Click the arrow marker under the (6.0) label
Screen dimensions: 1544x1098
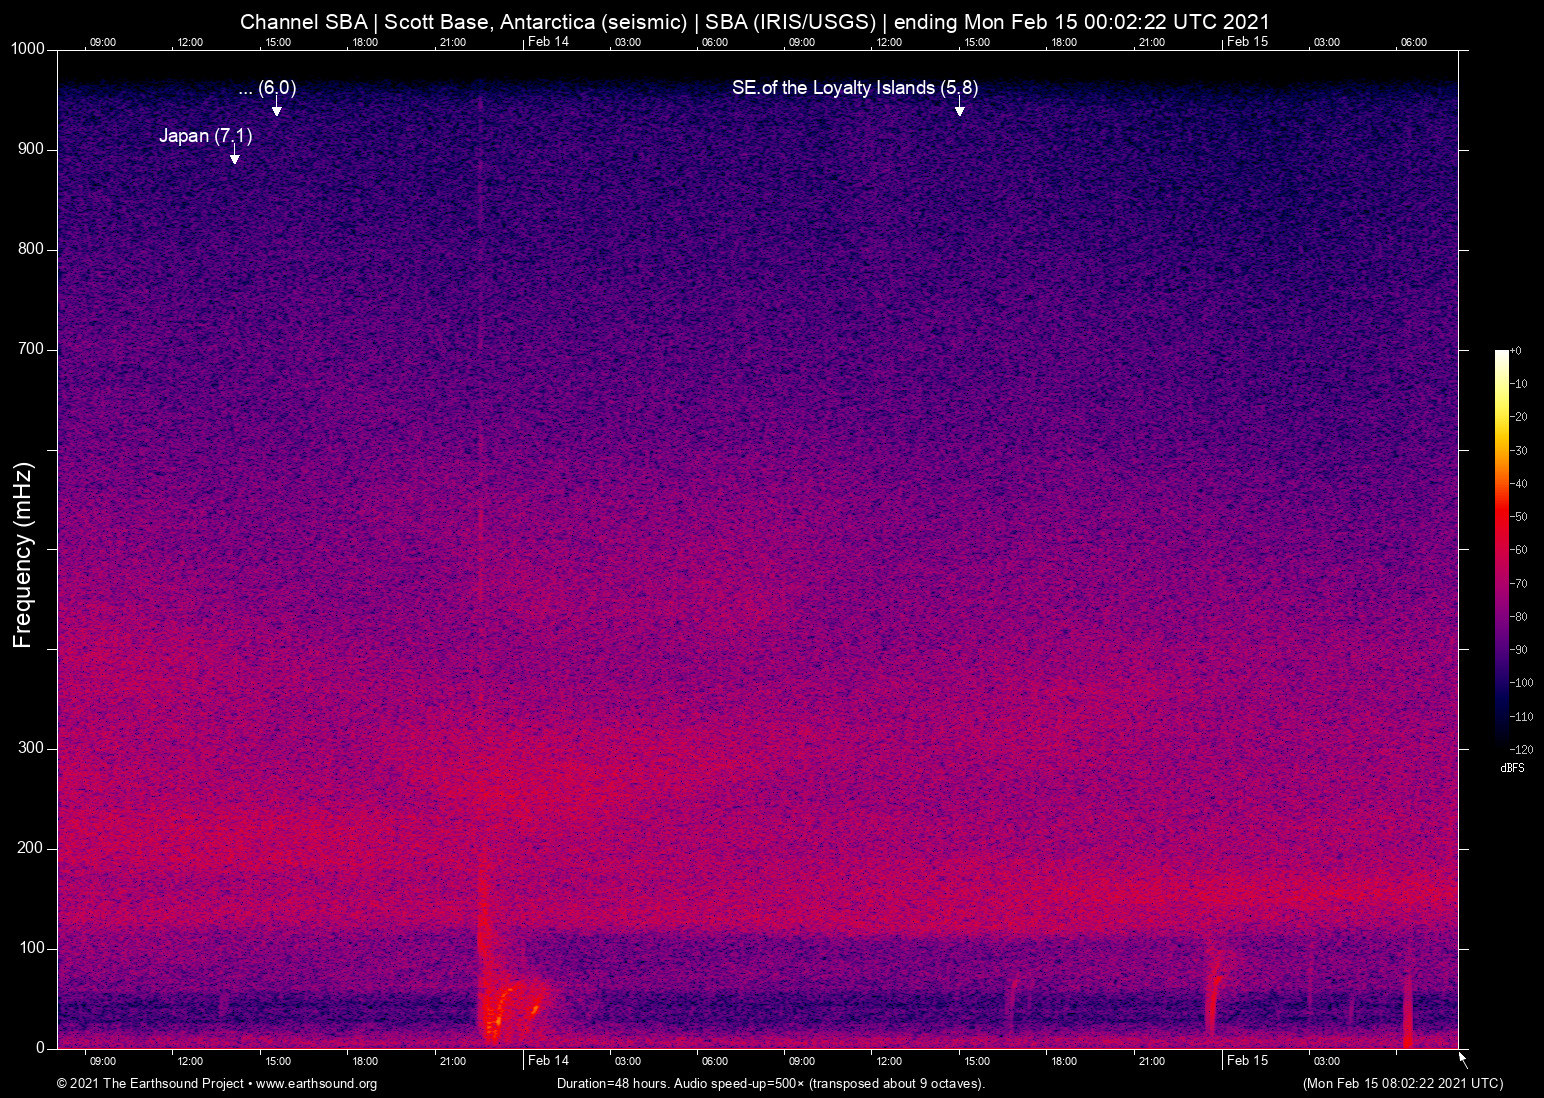click(x=277, y=109)
